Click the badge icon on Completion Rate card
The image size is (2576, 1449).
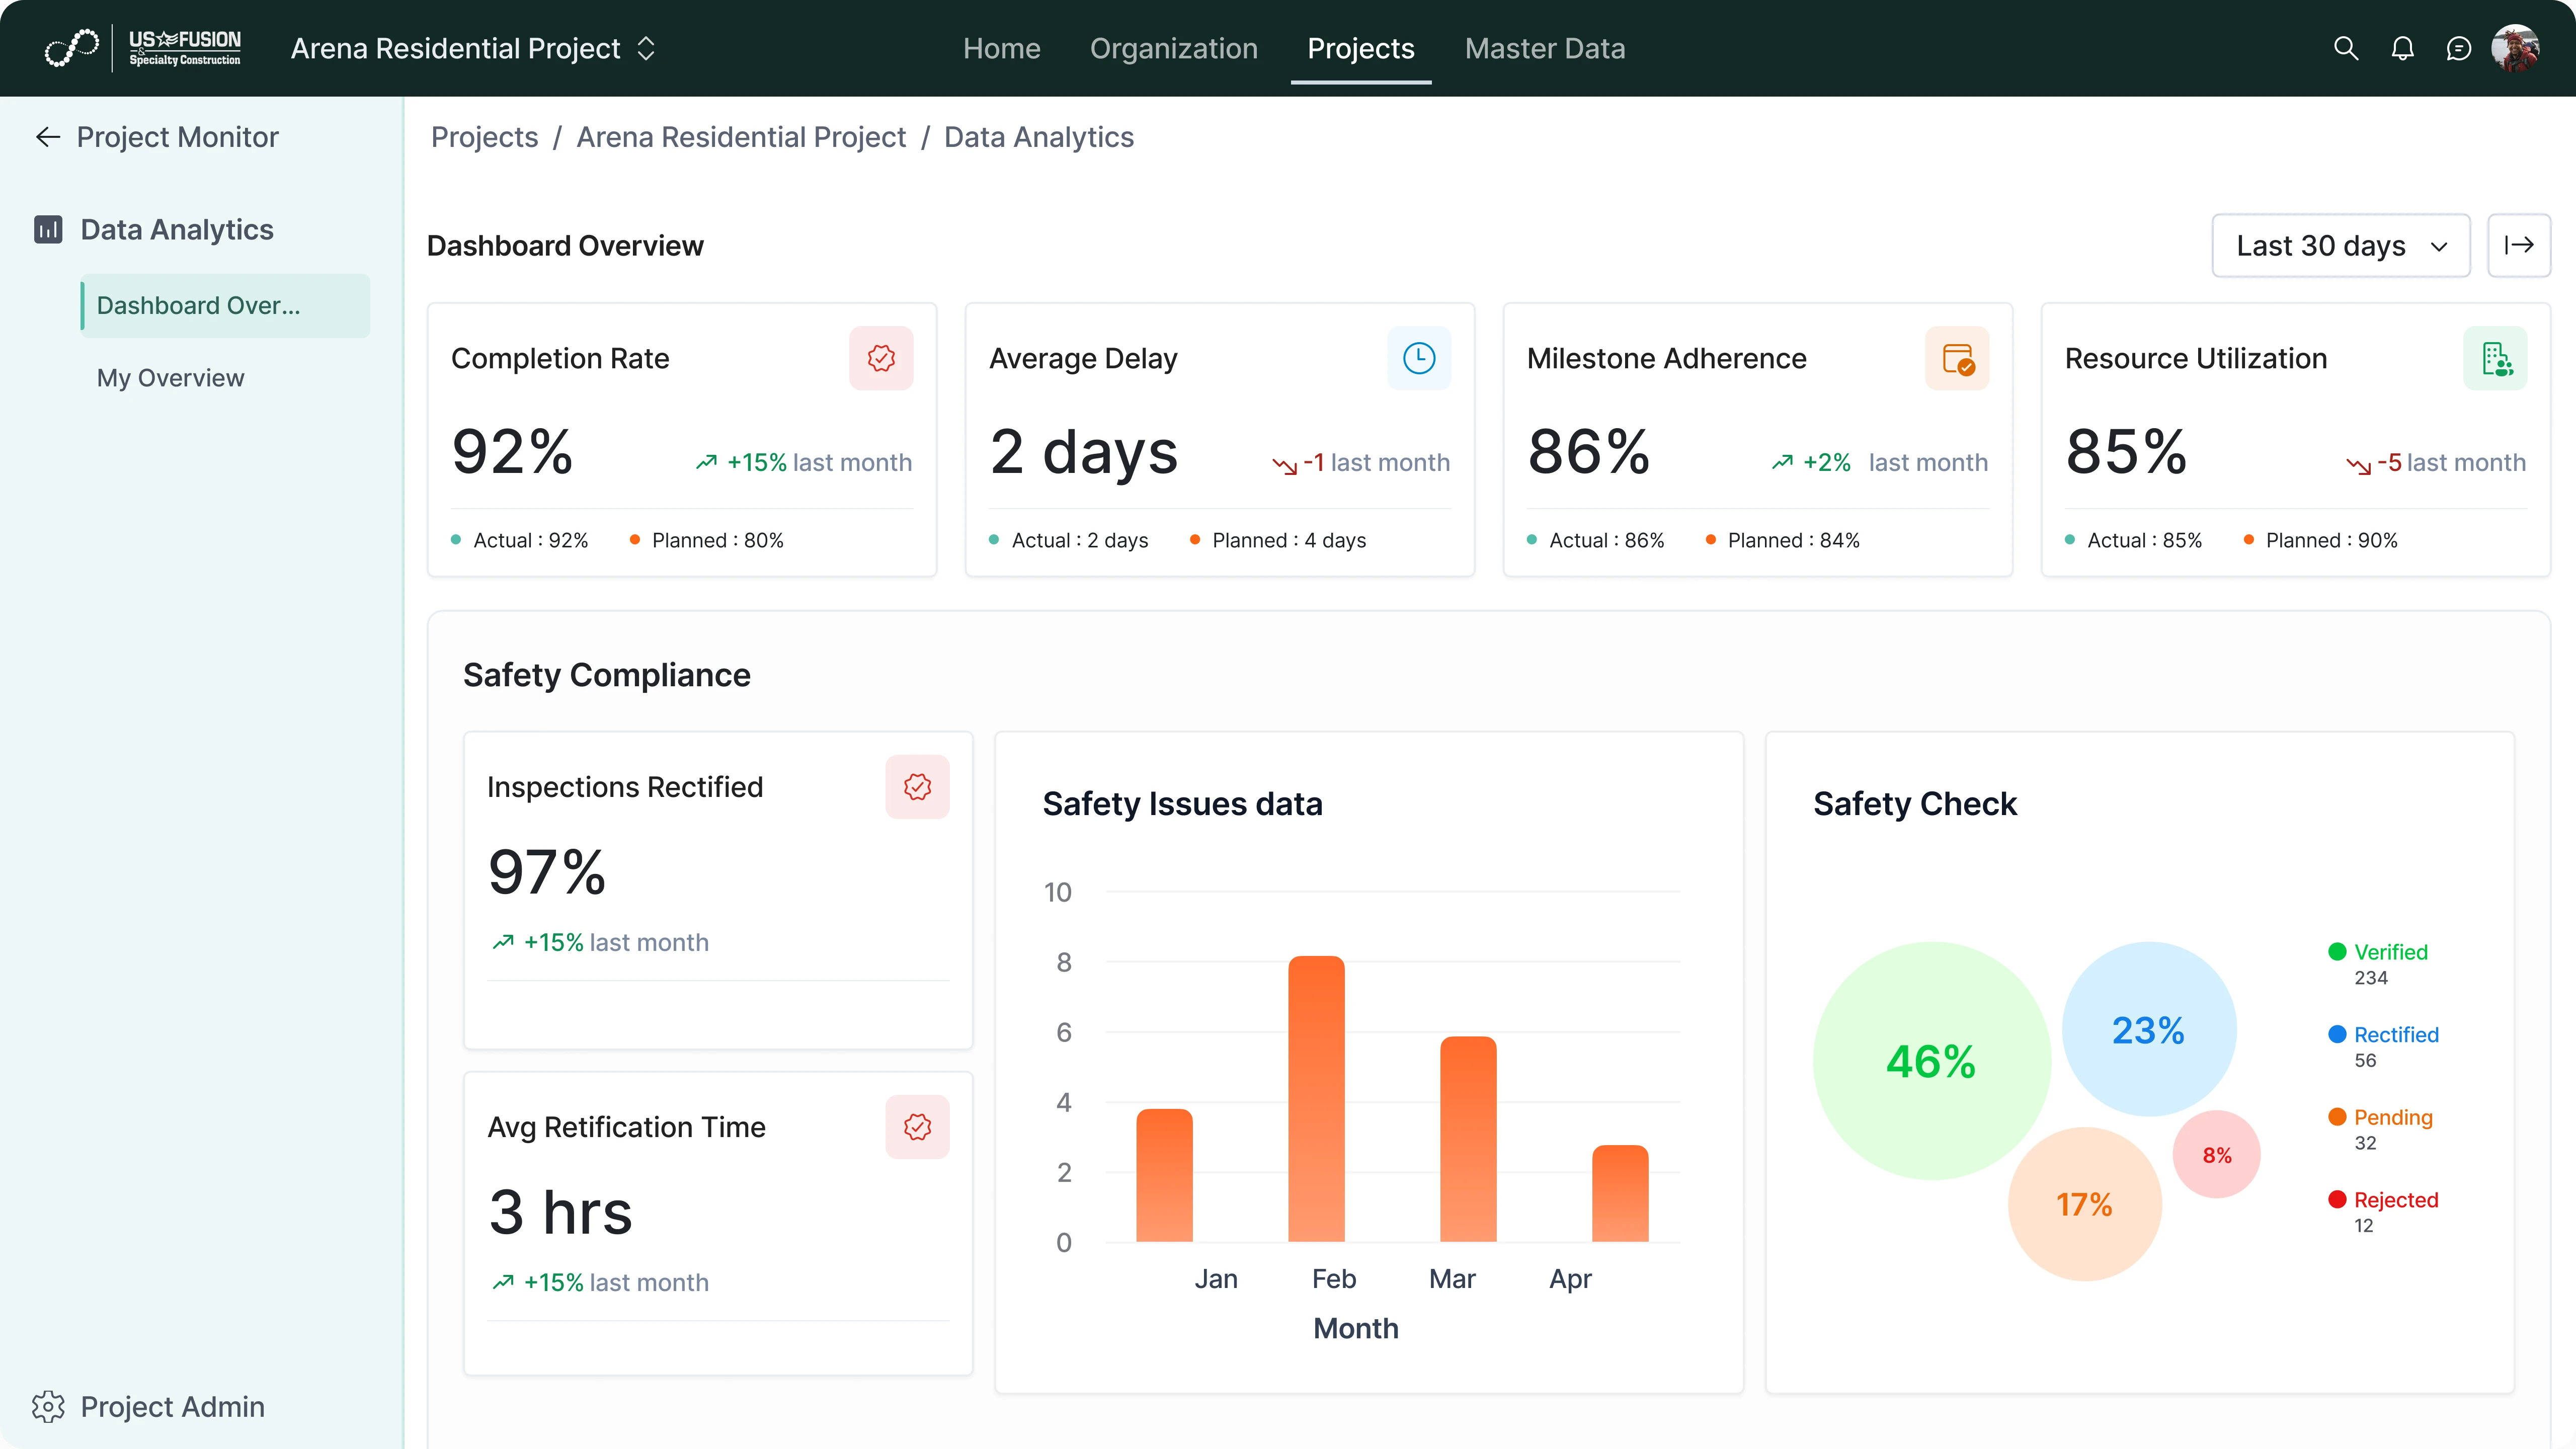pyautogui.click(x=881, y=358)
